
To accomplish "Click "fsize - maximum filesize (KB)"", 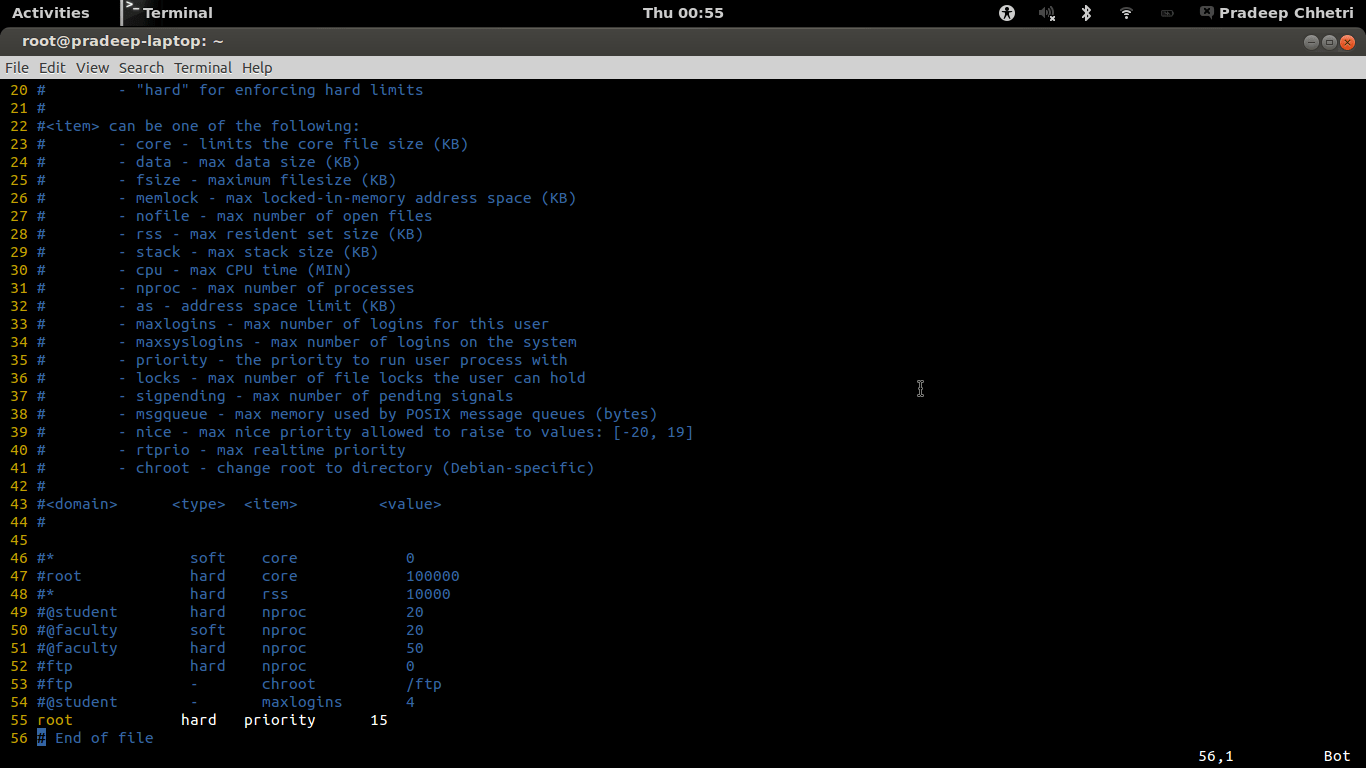I will click(x=266, y=180).
